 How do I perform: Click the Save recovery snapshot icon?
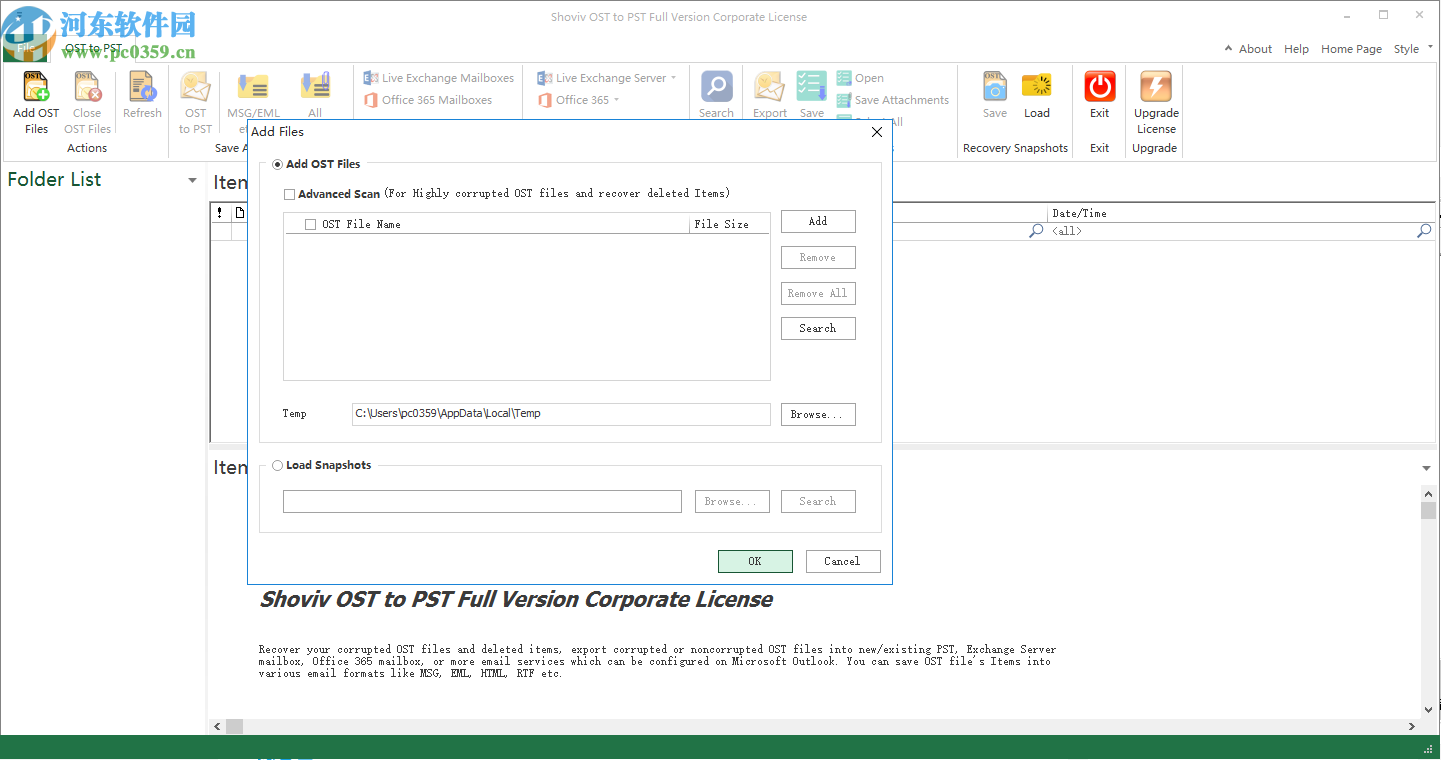click(x=995, y=87)
